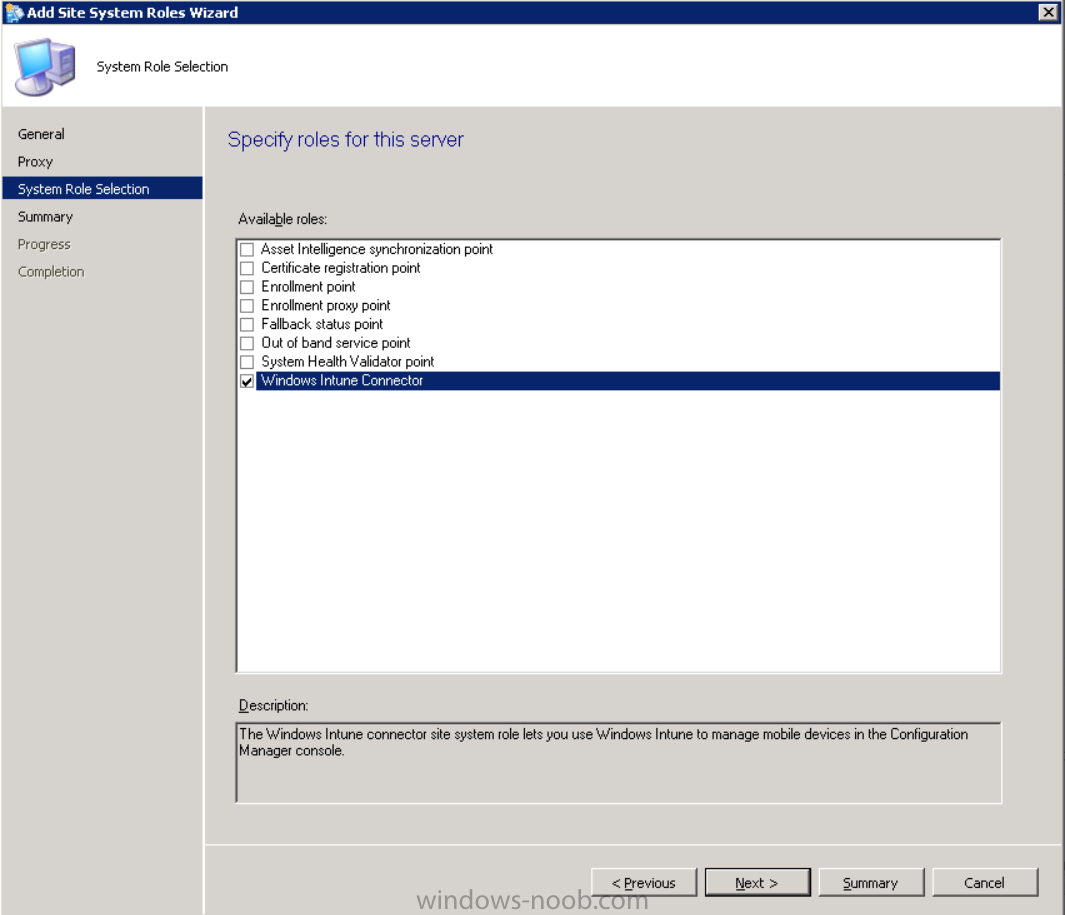Open the Proxy wizard step
This screenshot has height=915, width=1065.
coord(35,162)
